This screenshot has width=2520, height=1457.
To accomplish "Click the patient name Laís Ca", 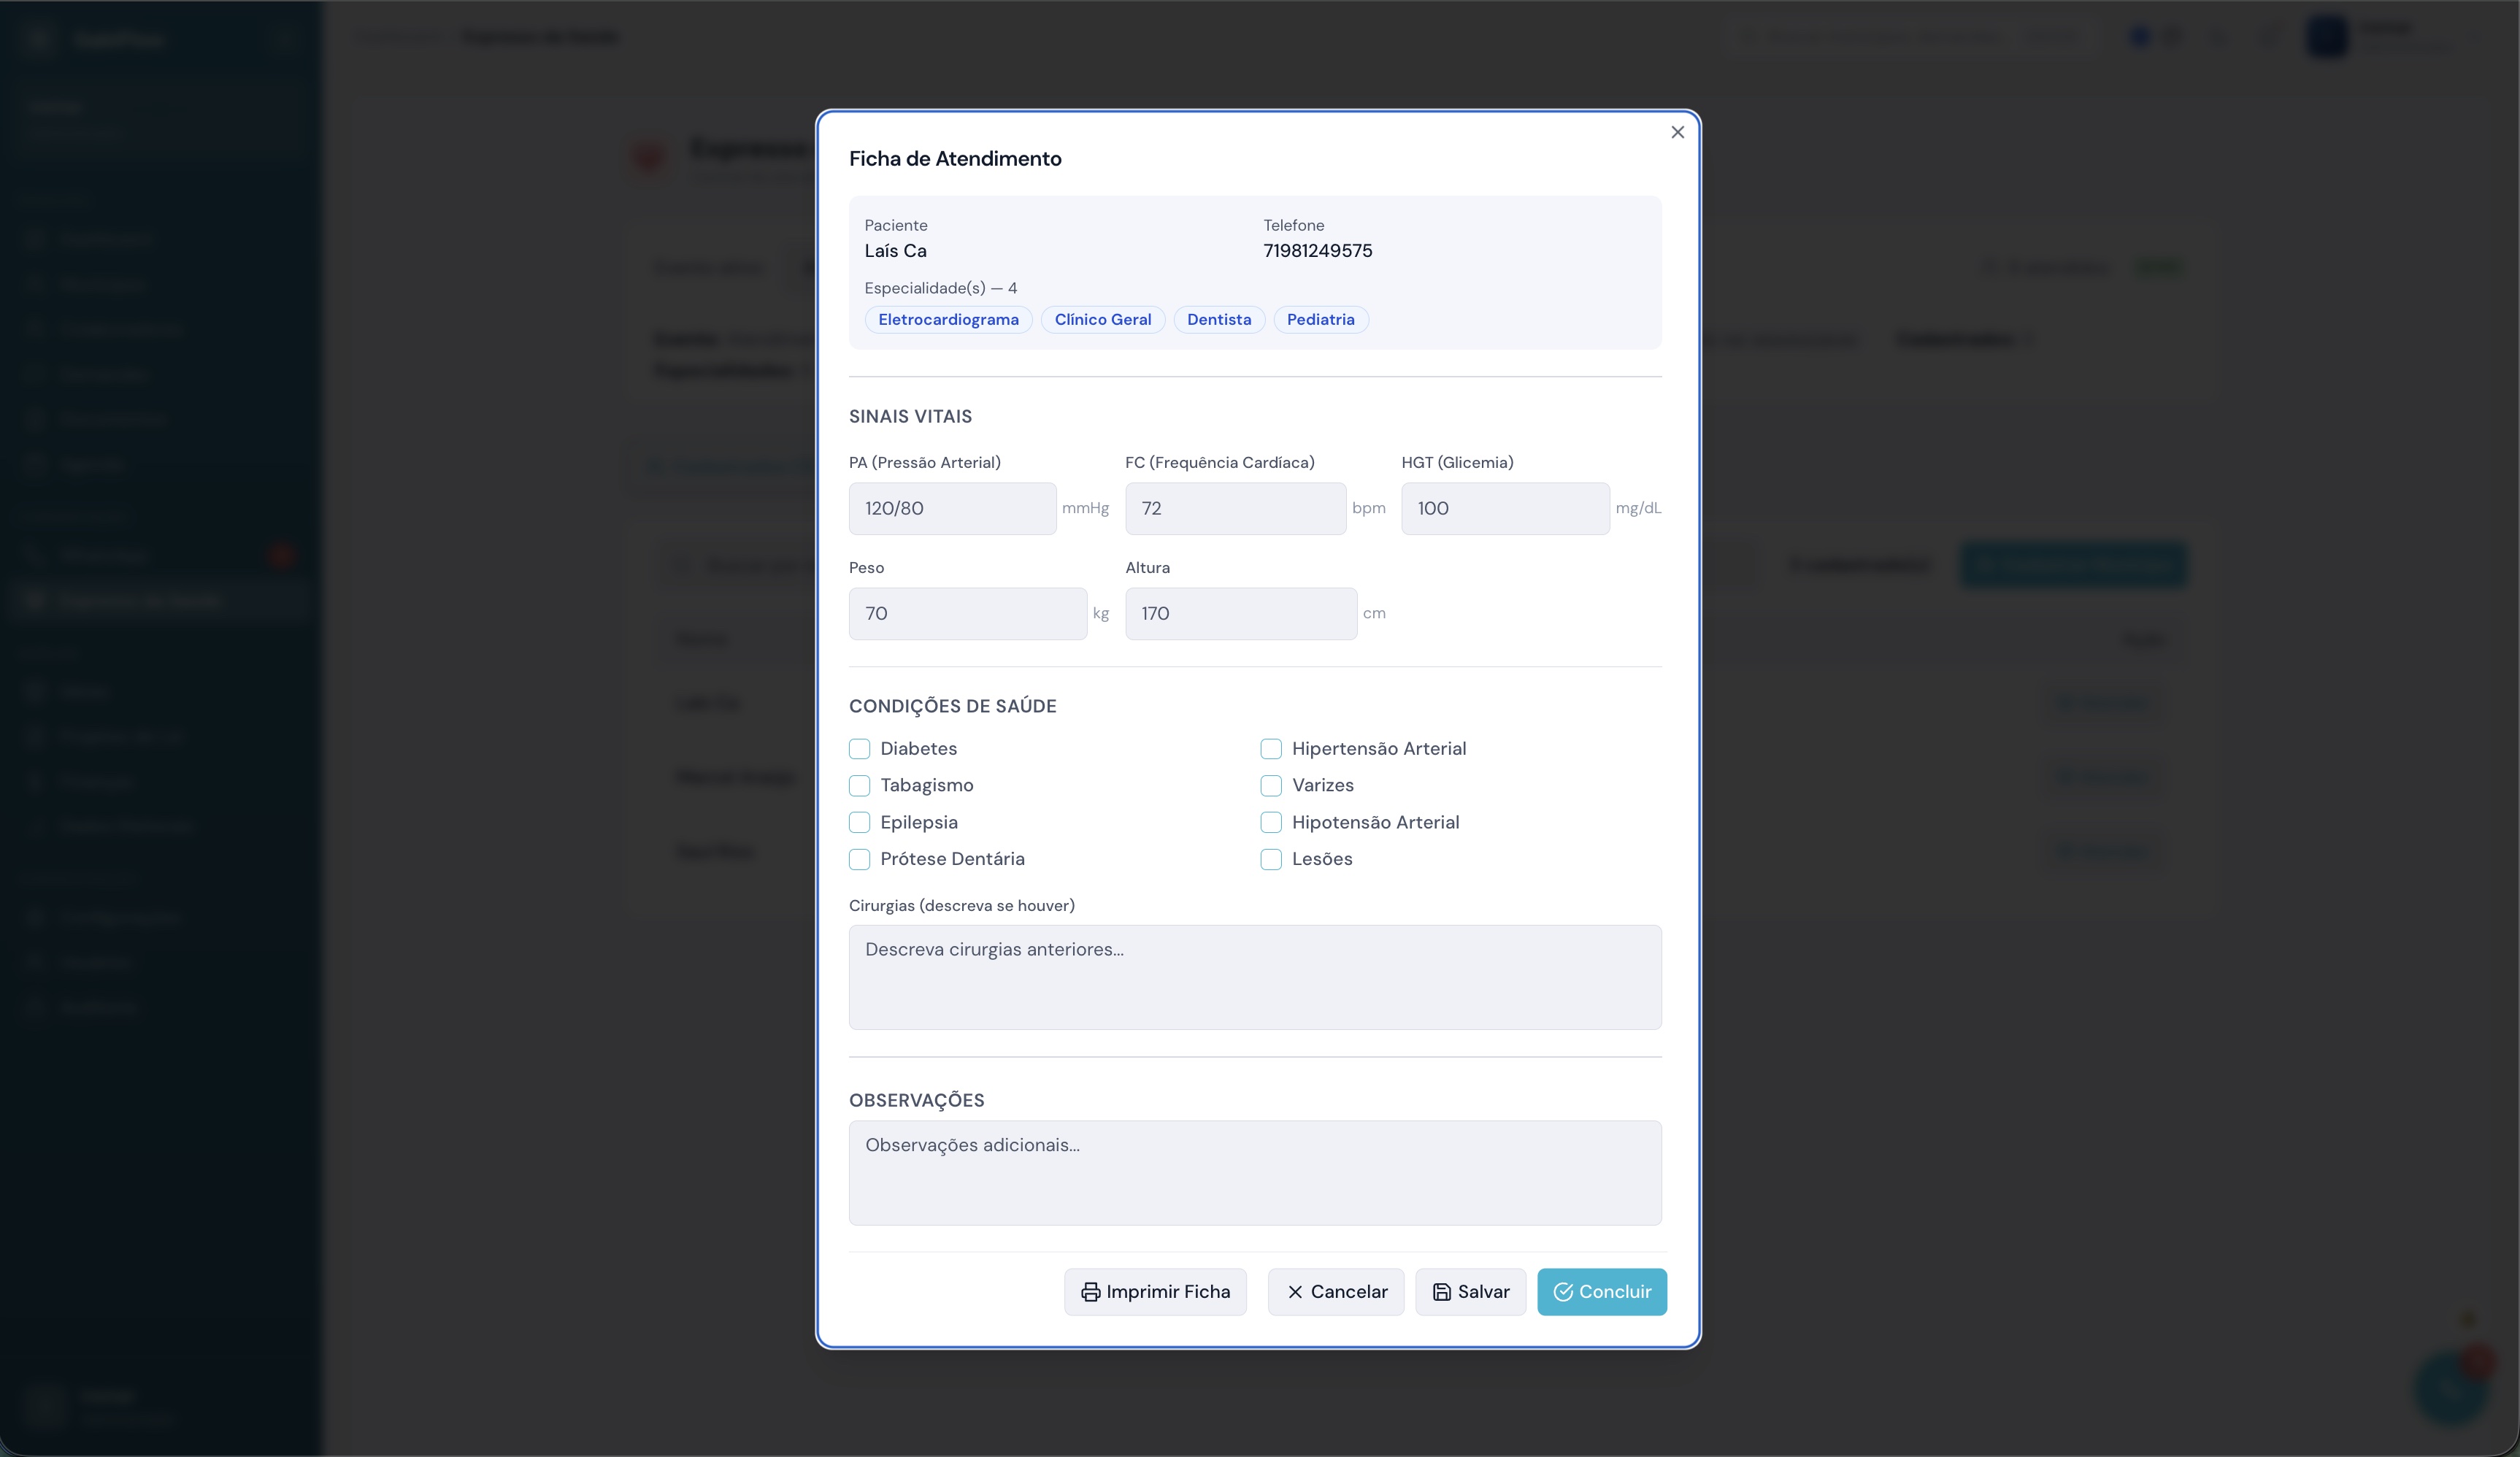I will pos(895,251).
